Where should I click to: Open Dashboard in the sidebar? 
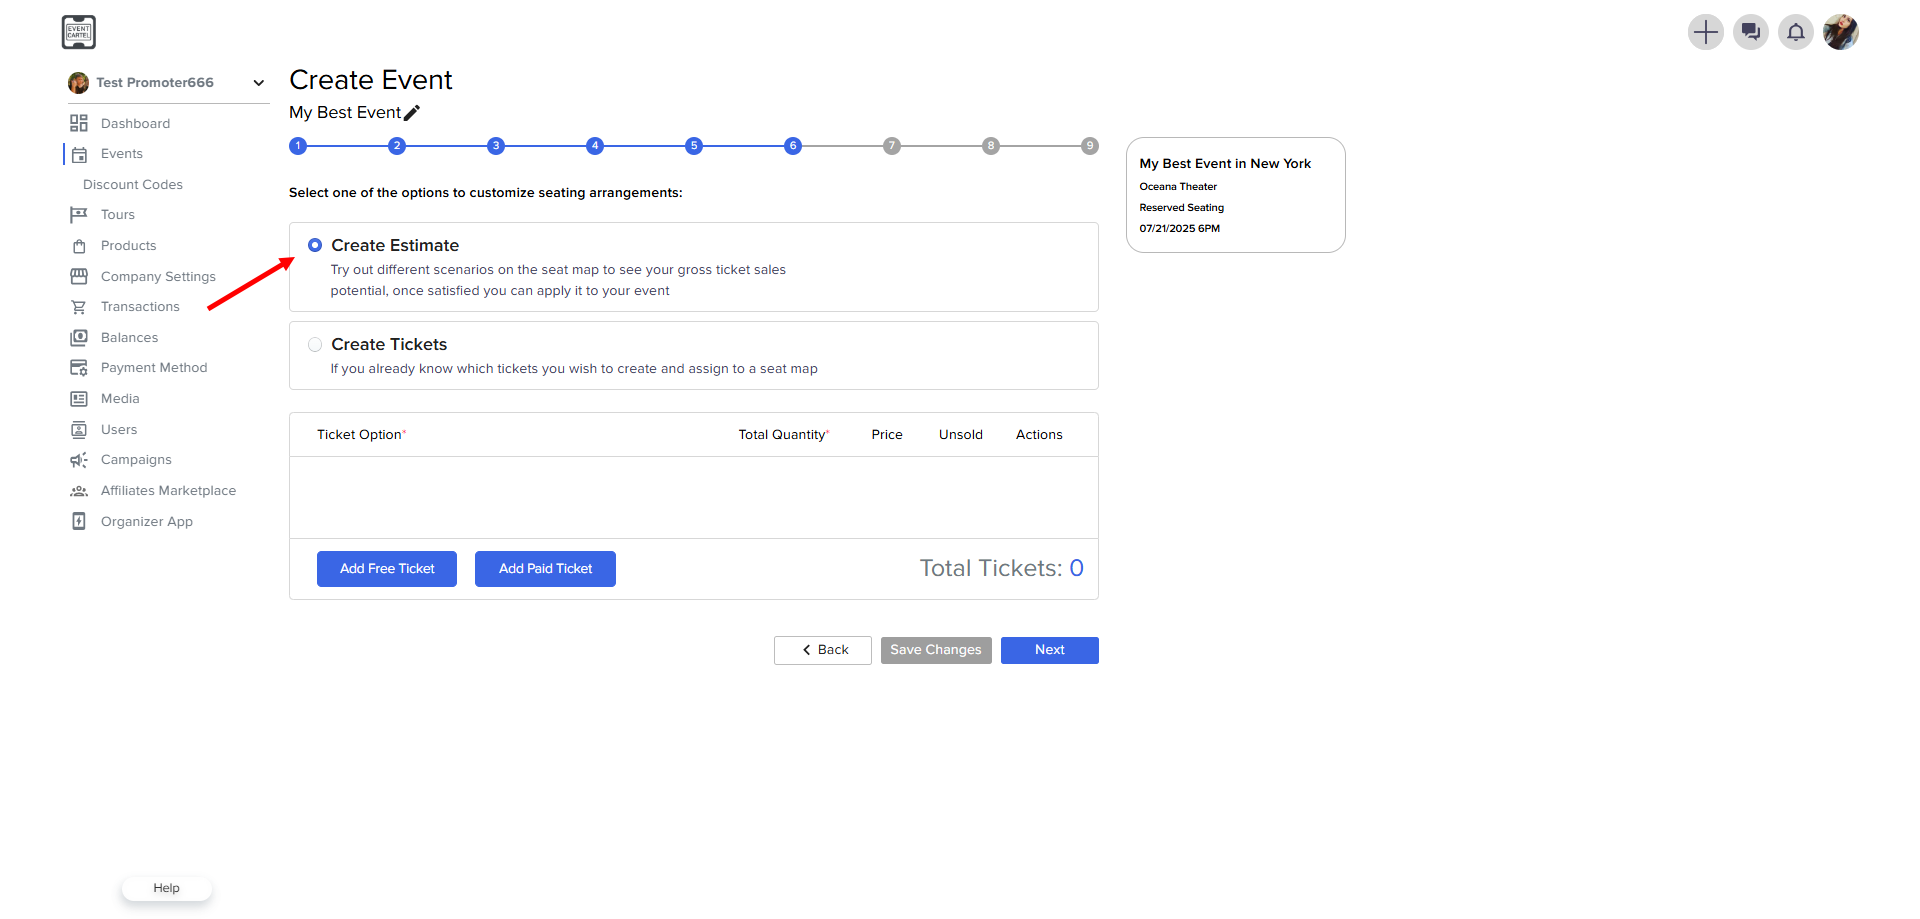[x=135, y=124]
